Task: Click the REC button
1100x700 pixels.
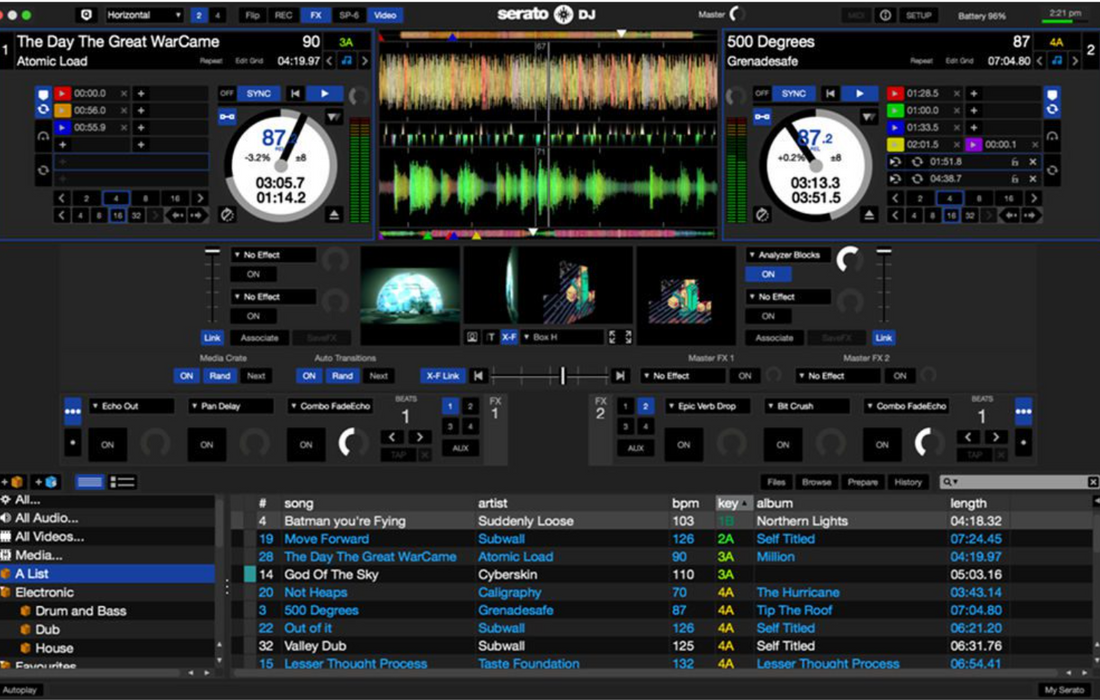Action: click(283, 15)
